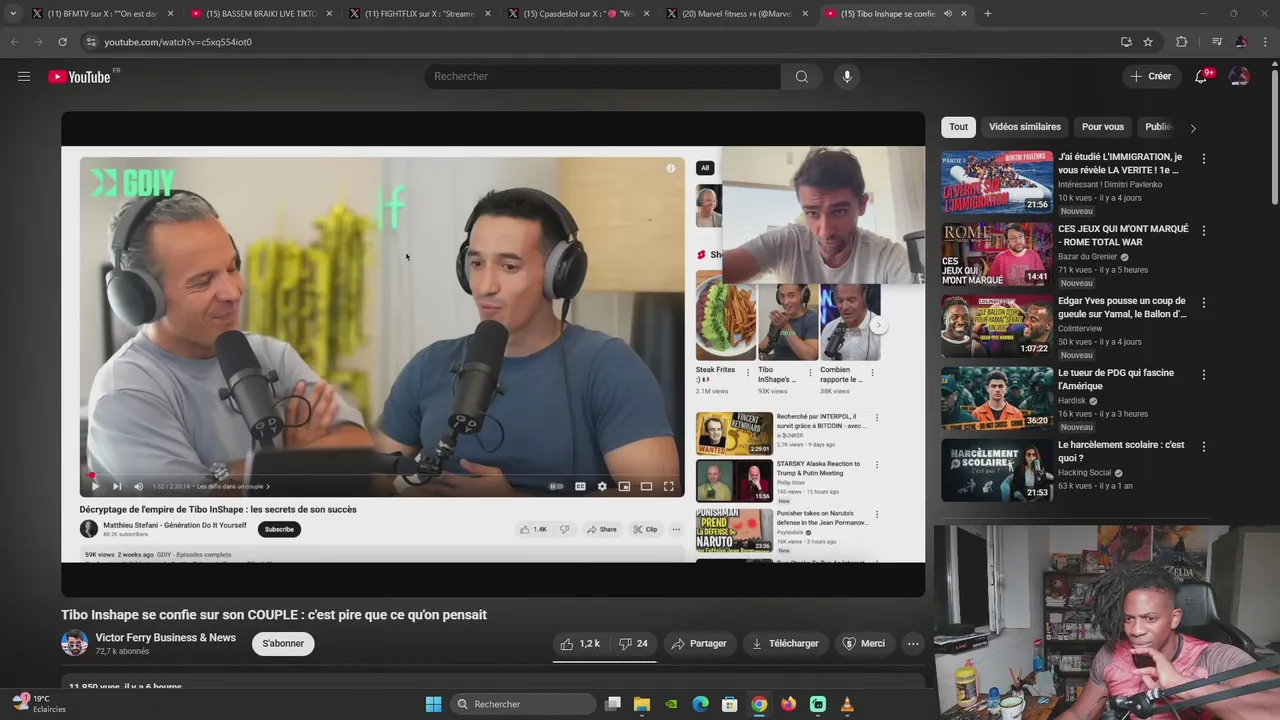Open the Windows Start menu
The height and width of the screenshot is (720, 1280).
click(433, 704)
